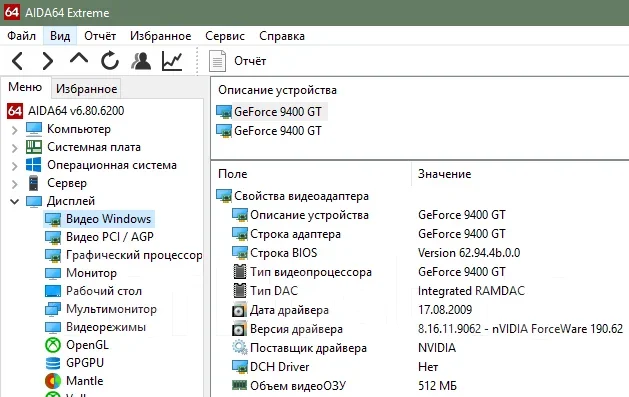Screen dimensions: 629x397
Task: Click the Системная плата motherboard icon
Action: [34, 147]
